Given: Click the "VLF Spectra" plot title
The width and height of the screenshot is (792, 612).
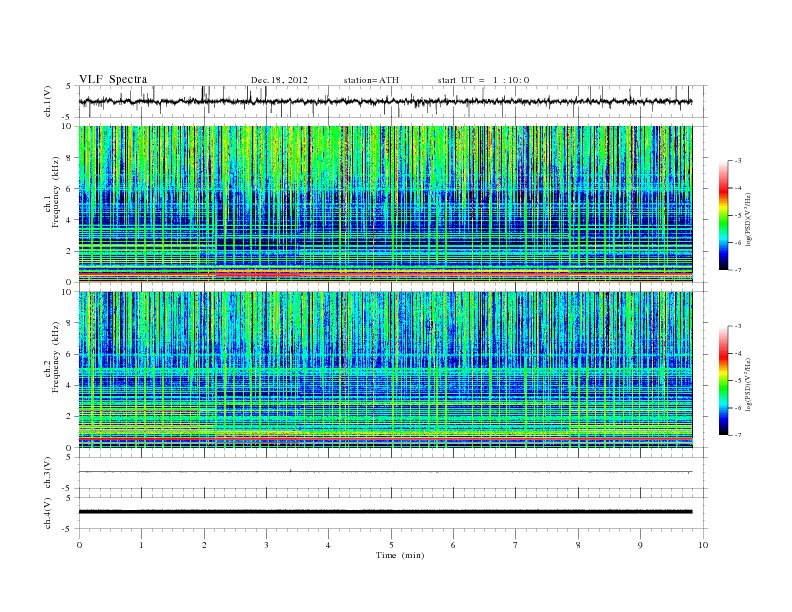Looking at the screenshot, I should [x=113, y=79].
